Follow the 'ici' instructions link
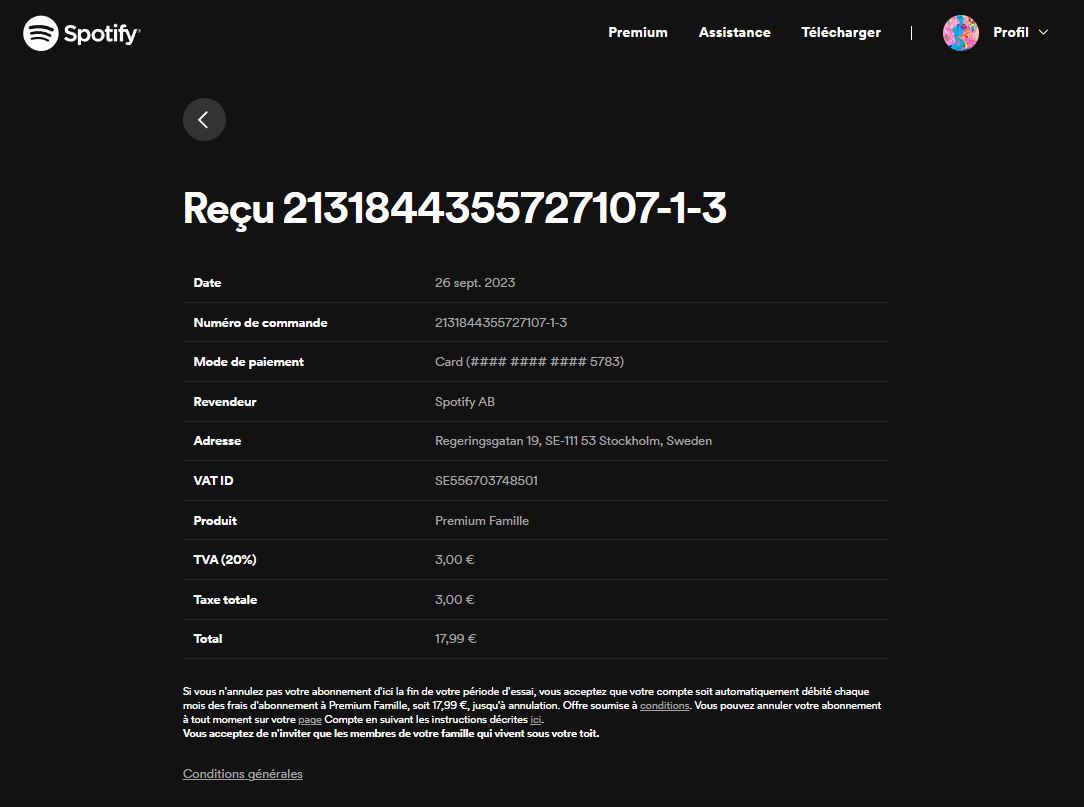 coord(536,720)
